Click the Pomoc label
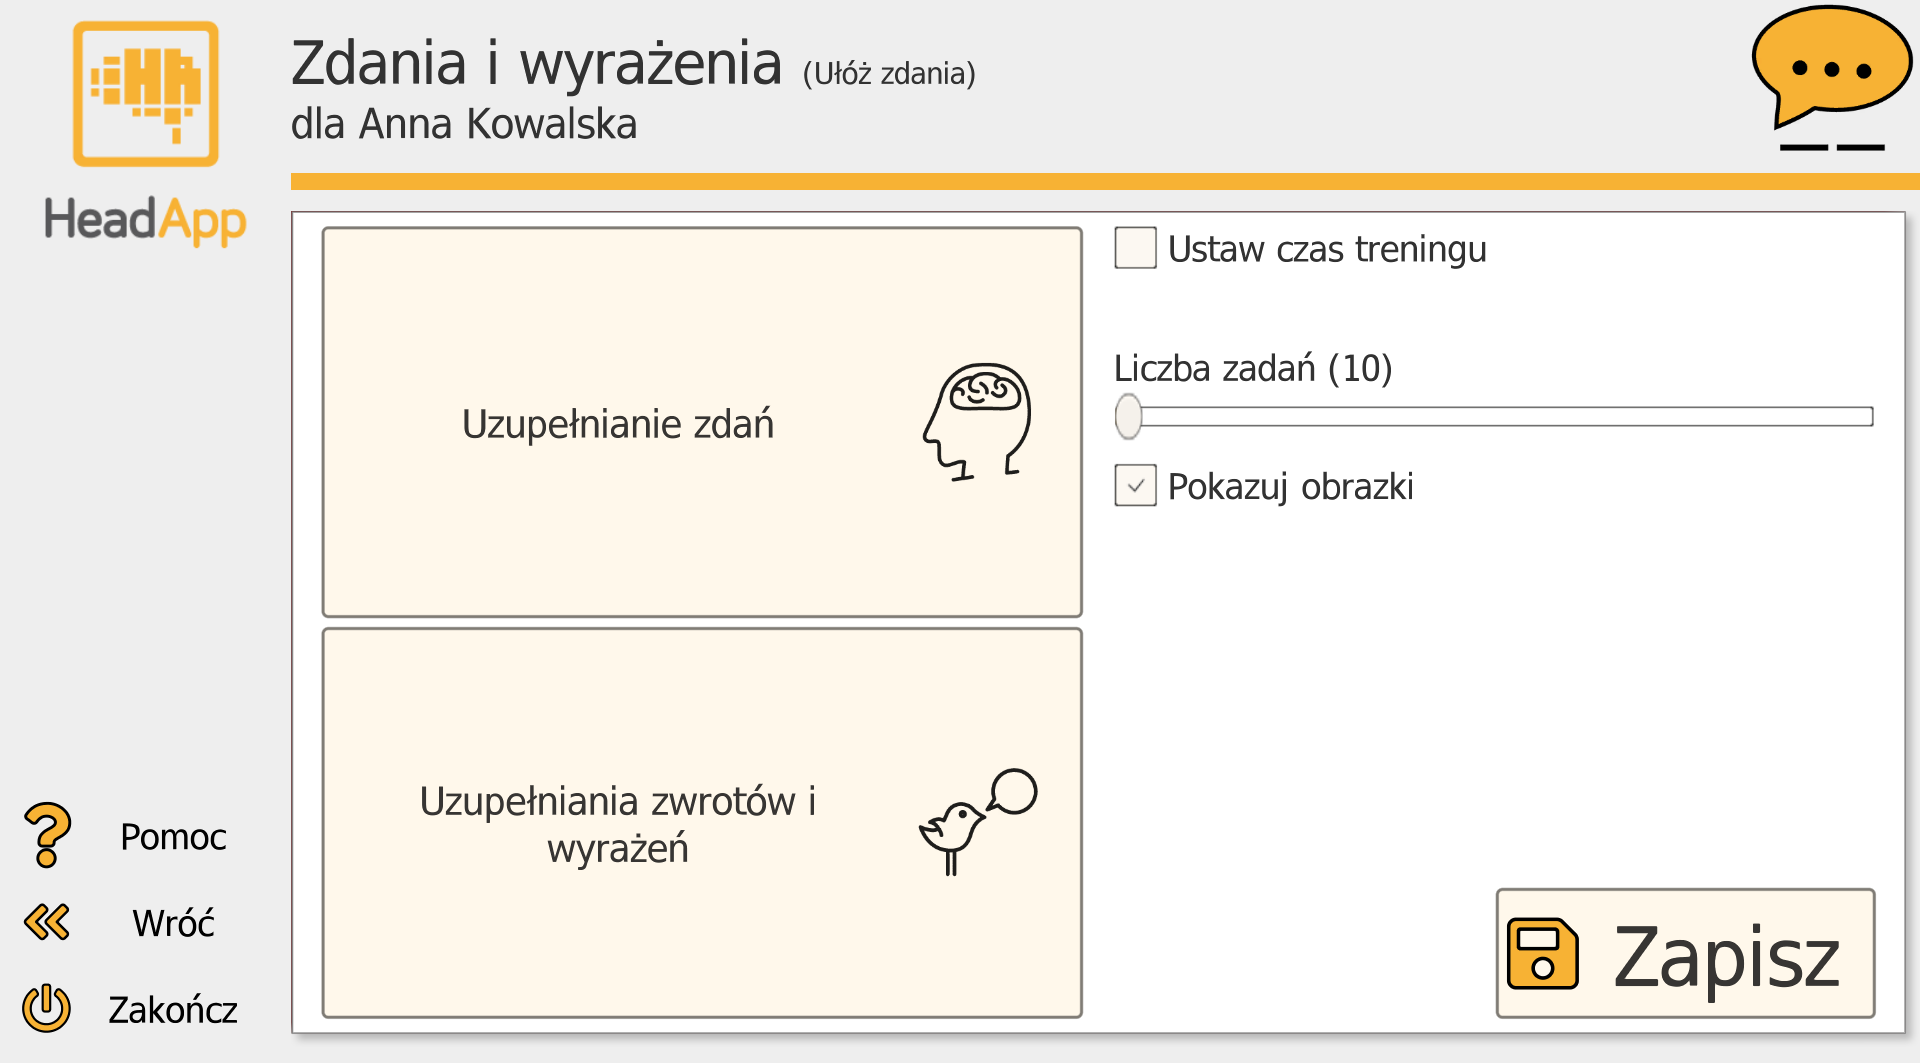The image size is (1920, 1063). coord(173,837)
